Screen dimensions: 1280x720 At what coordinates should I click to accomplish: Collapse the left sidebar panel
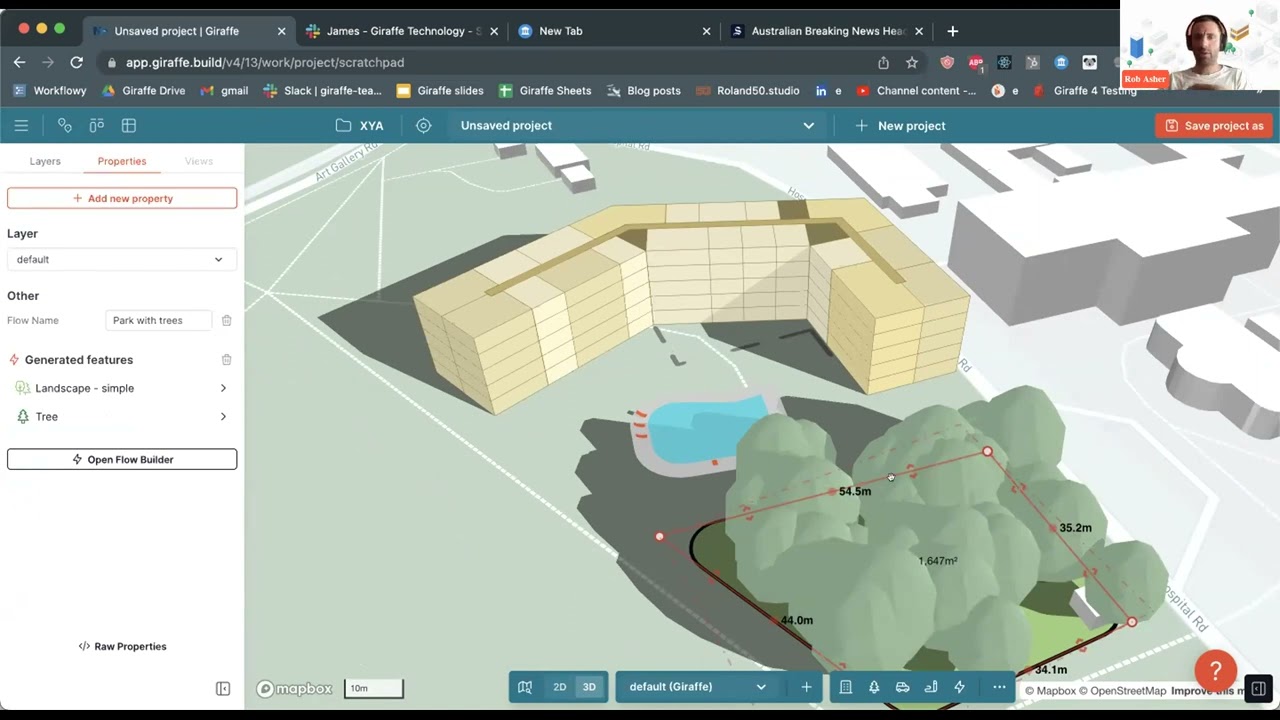(x=223, y=688)
